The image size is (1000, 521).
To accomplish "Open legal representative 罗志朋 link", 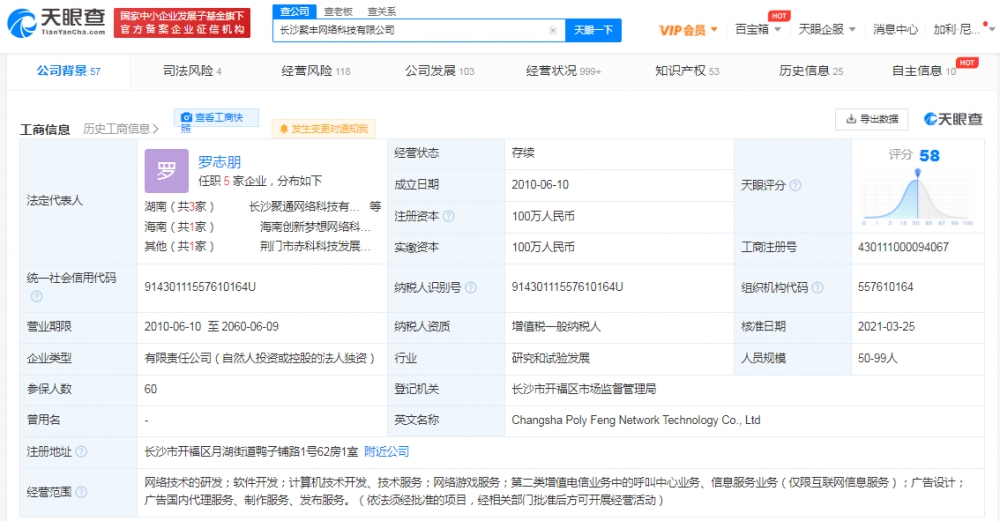I will click(x=219, y=162).
